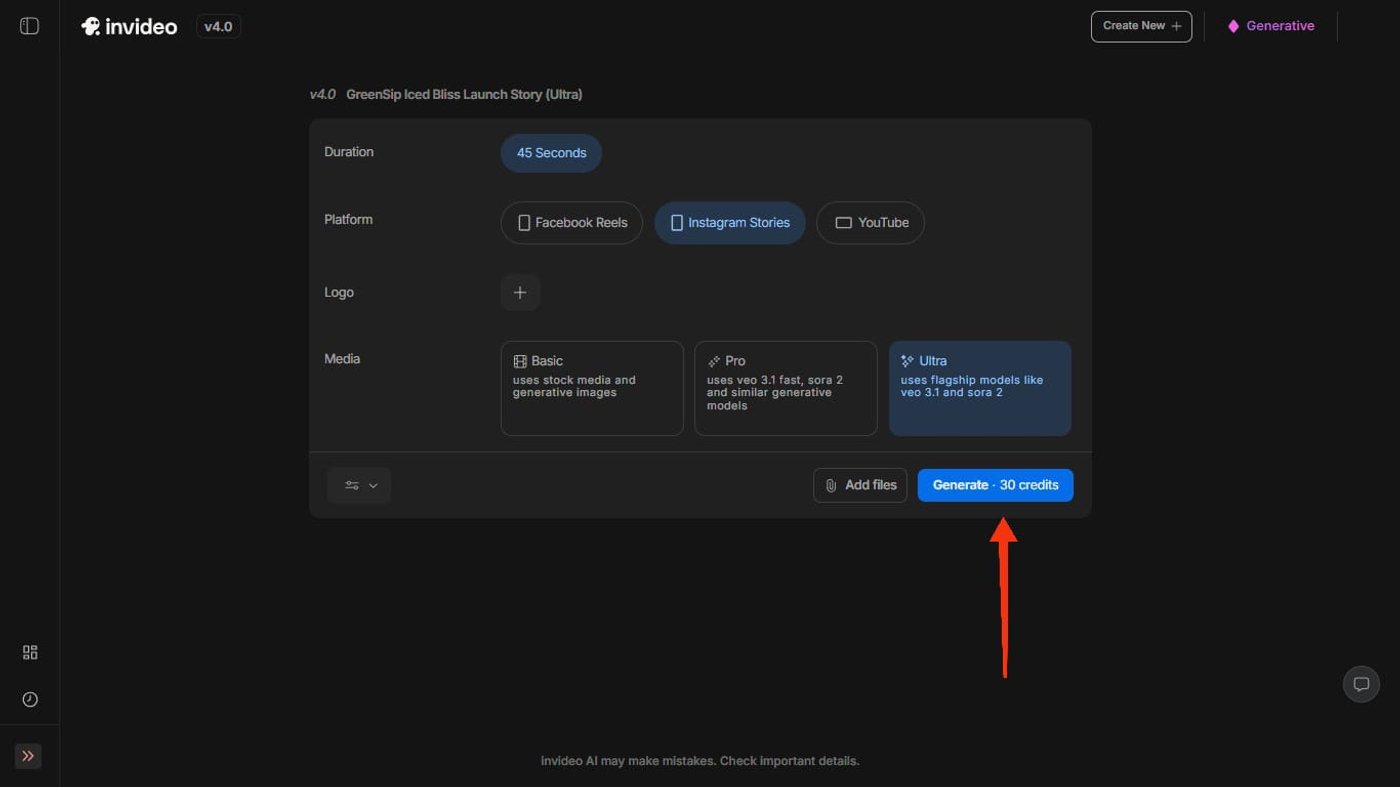Click the Create New button

click(1141, 26)
